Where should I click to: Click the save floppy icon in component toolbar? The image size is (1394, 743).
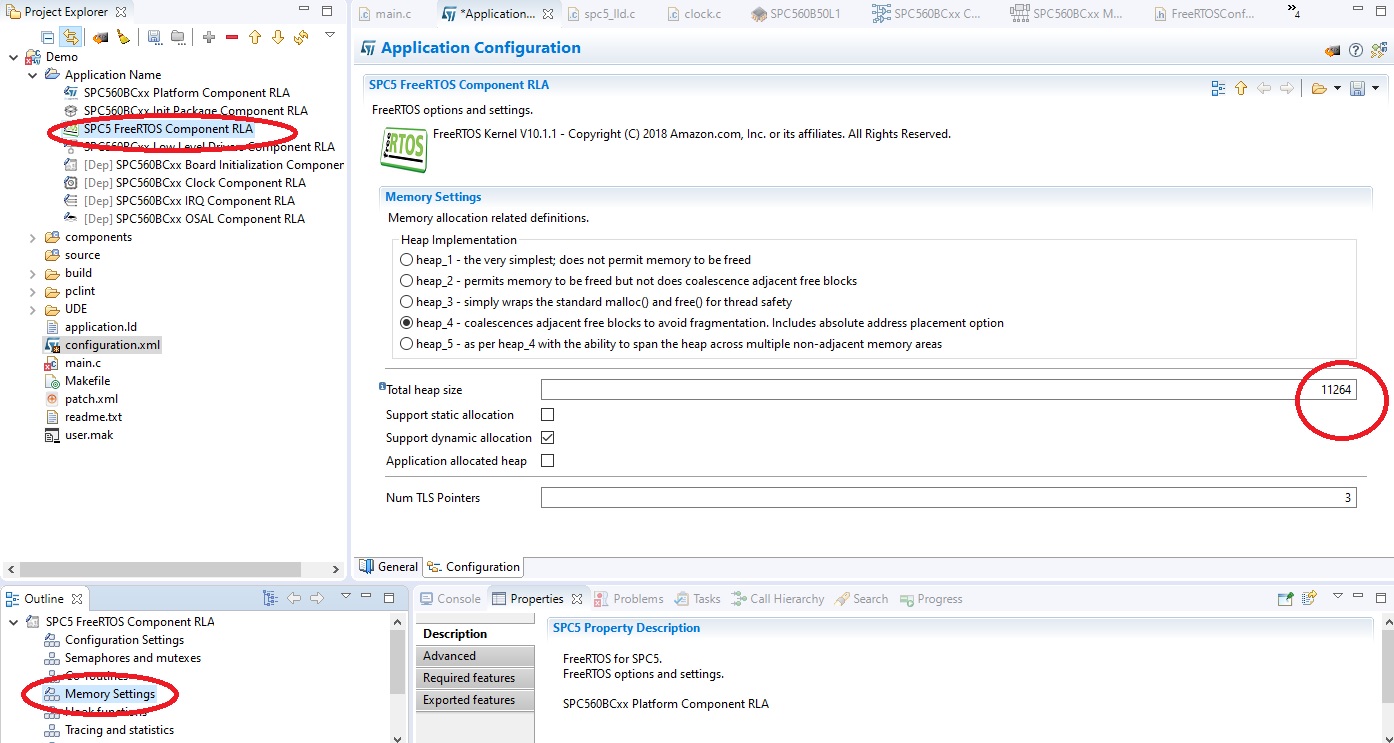(1358, 88)
